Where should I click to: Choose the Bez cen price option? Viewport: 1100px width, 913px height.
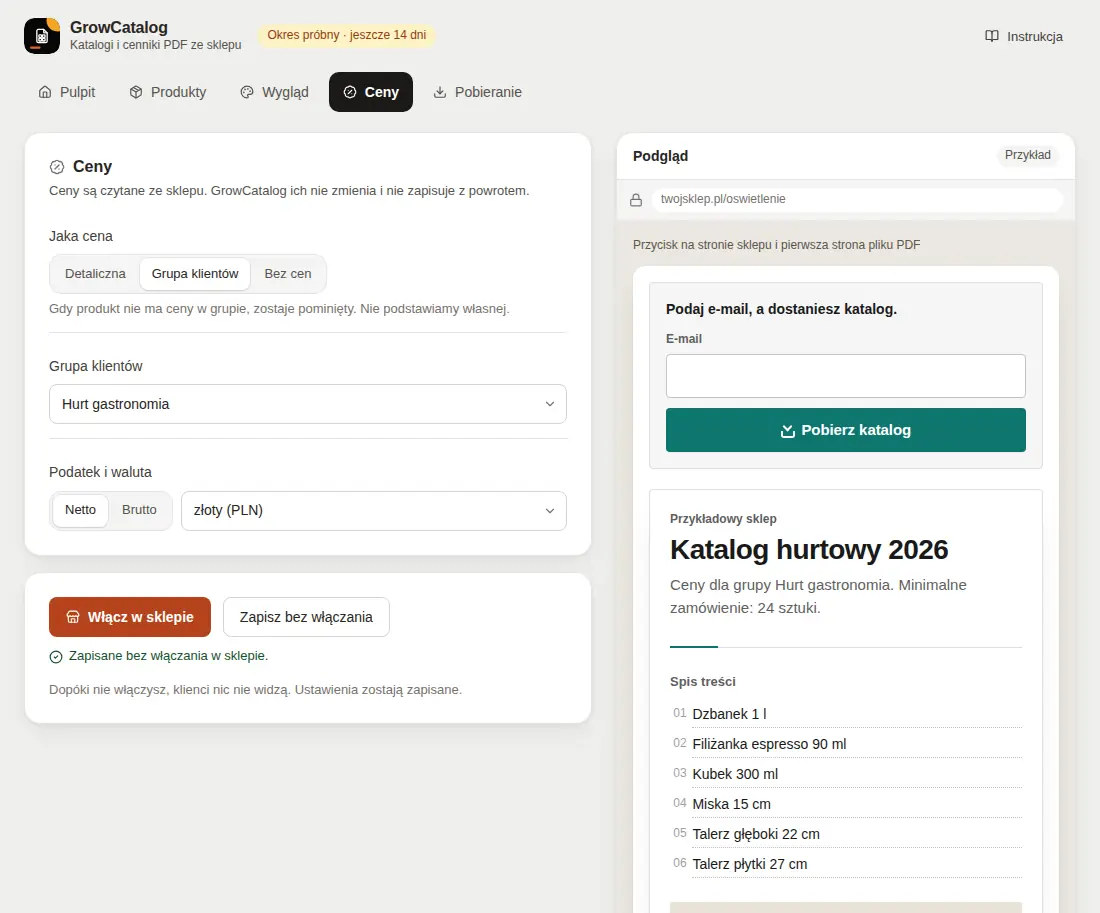(x=288, y=274)
